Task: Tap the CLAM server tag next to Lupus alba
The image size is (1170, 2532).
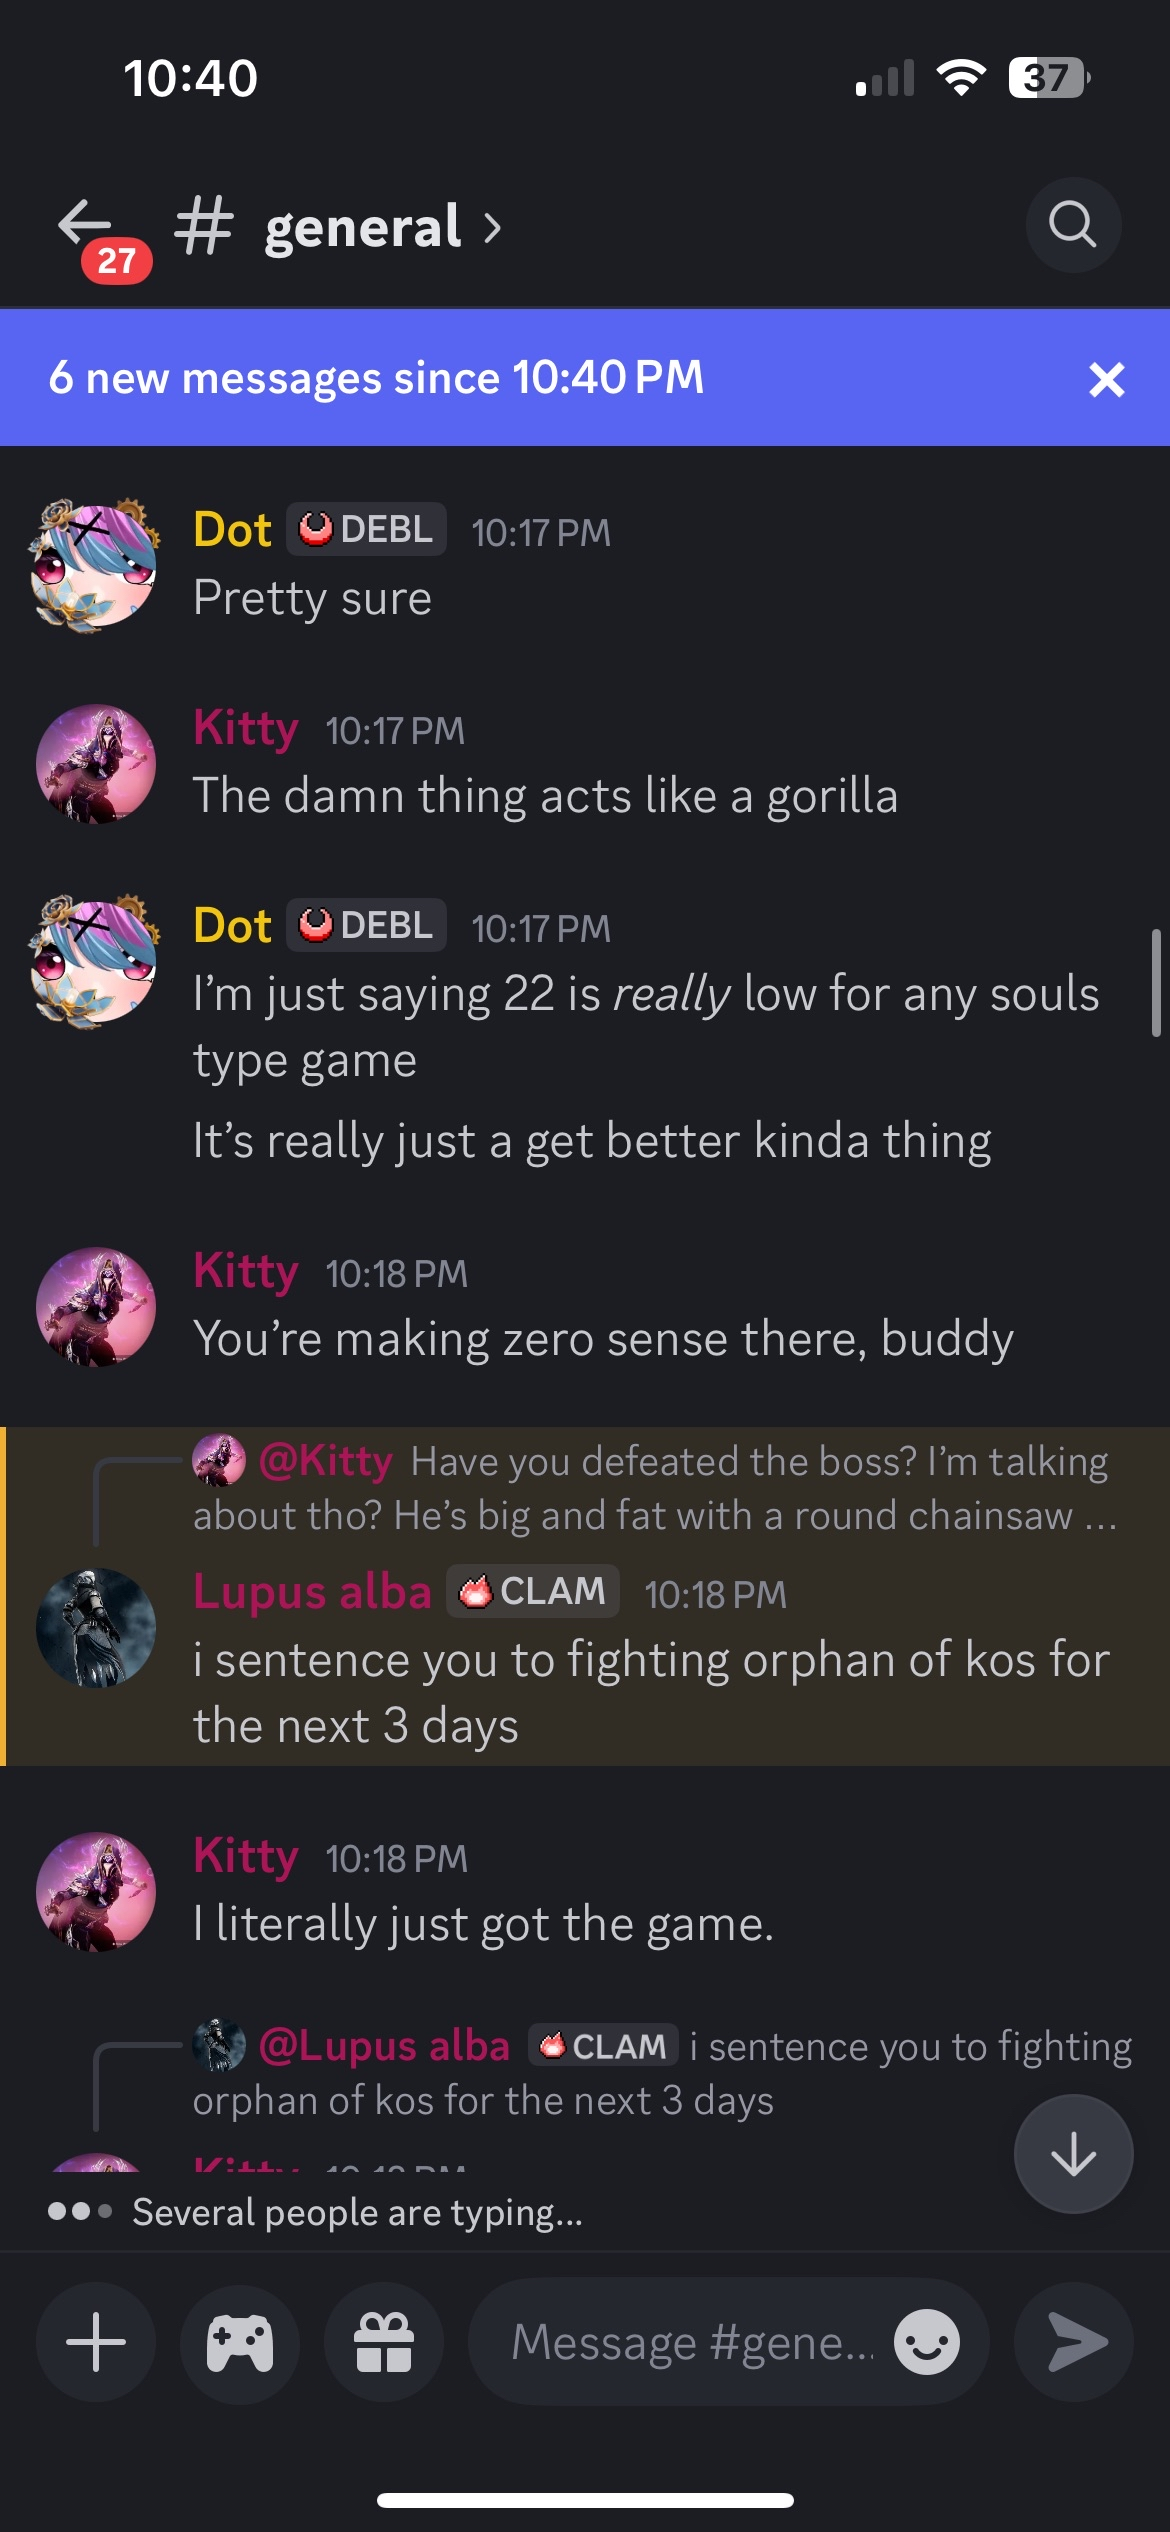Action: click(533, 1591)
